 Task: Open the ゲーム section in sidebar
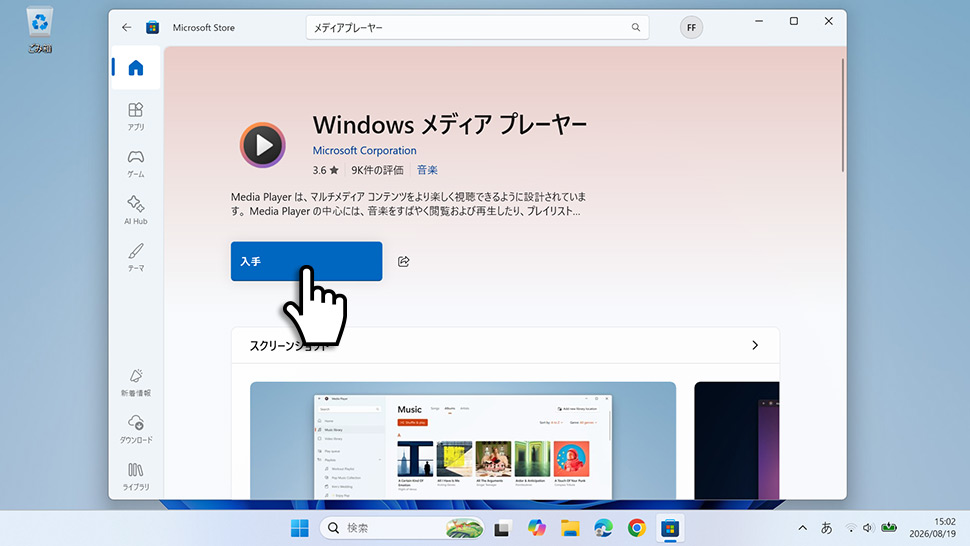click(x=135, y=163)
